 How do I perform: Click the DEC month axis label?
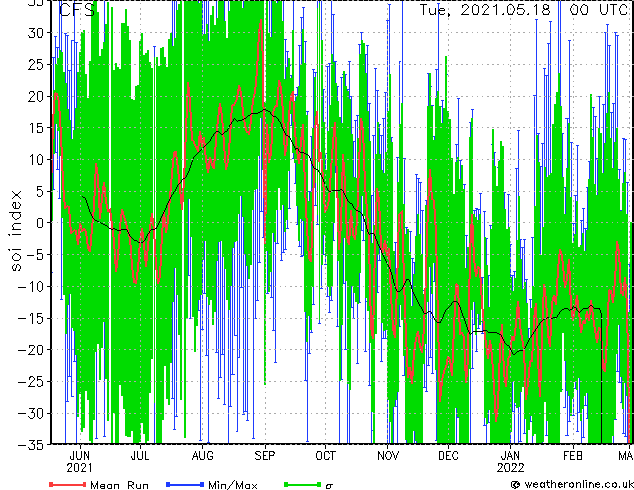tap(448, 456)
